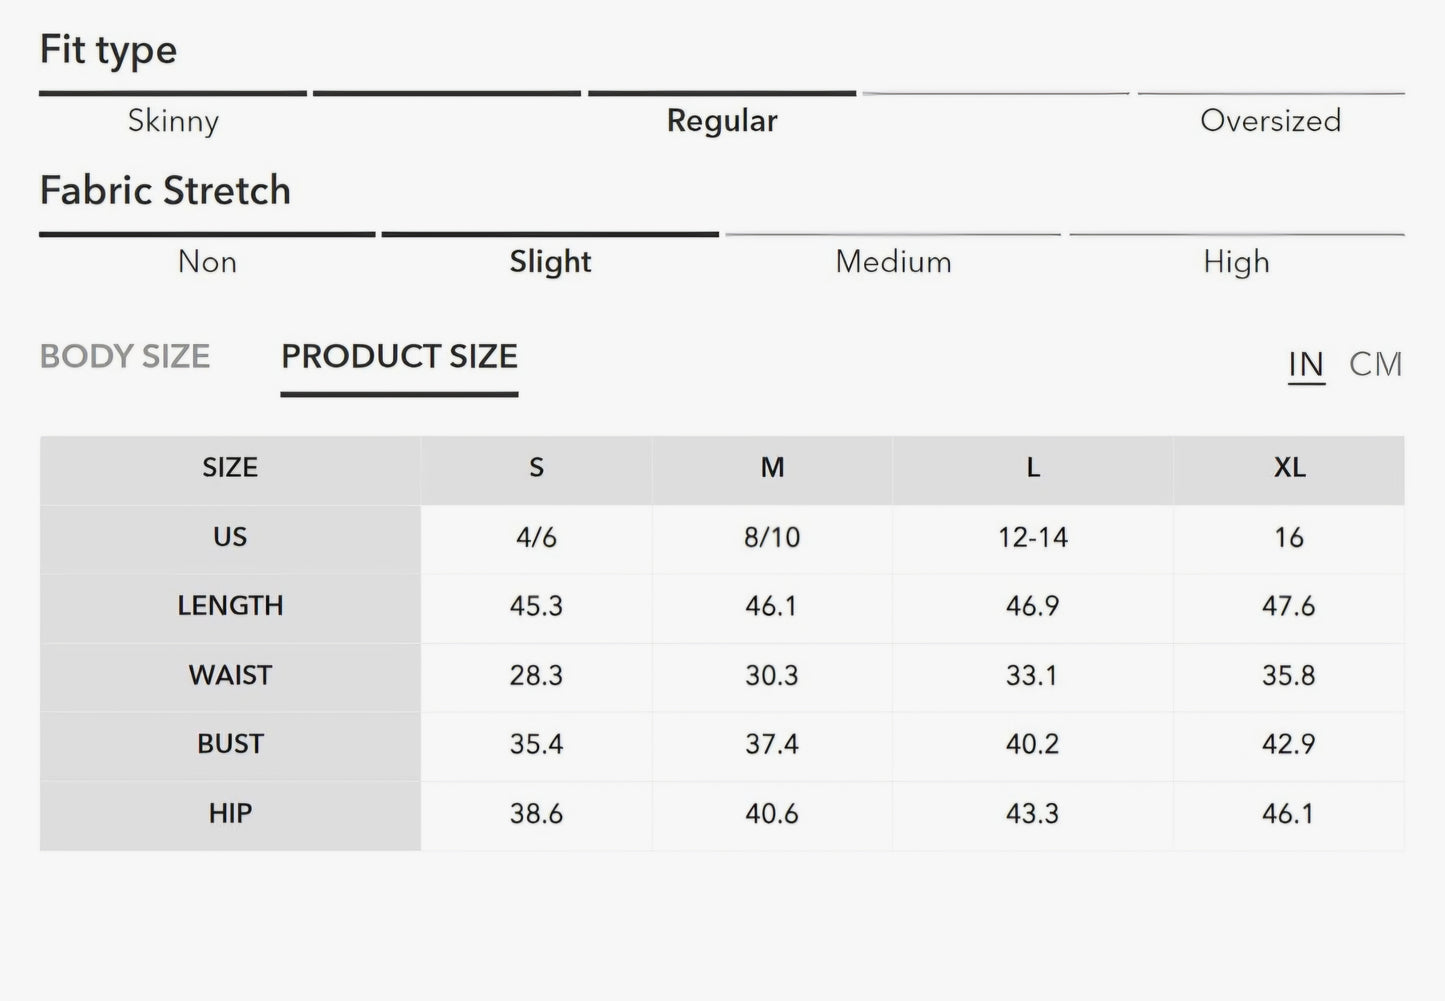1445x1001 pixels.
Task: Click the BUST row label
Action: click(230, 745)
